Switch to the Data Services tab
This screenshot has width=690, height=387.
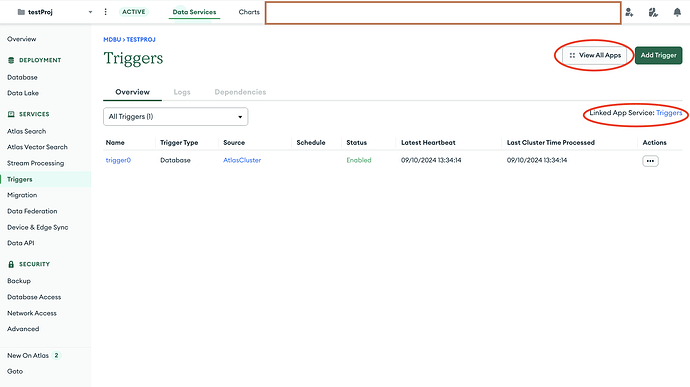[194, 12]
